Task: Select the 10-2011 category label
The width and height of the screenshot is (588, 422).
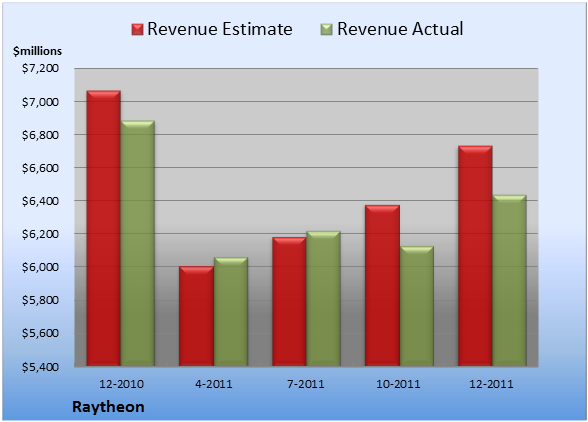Action: (398, 384)
